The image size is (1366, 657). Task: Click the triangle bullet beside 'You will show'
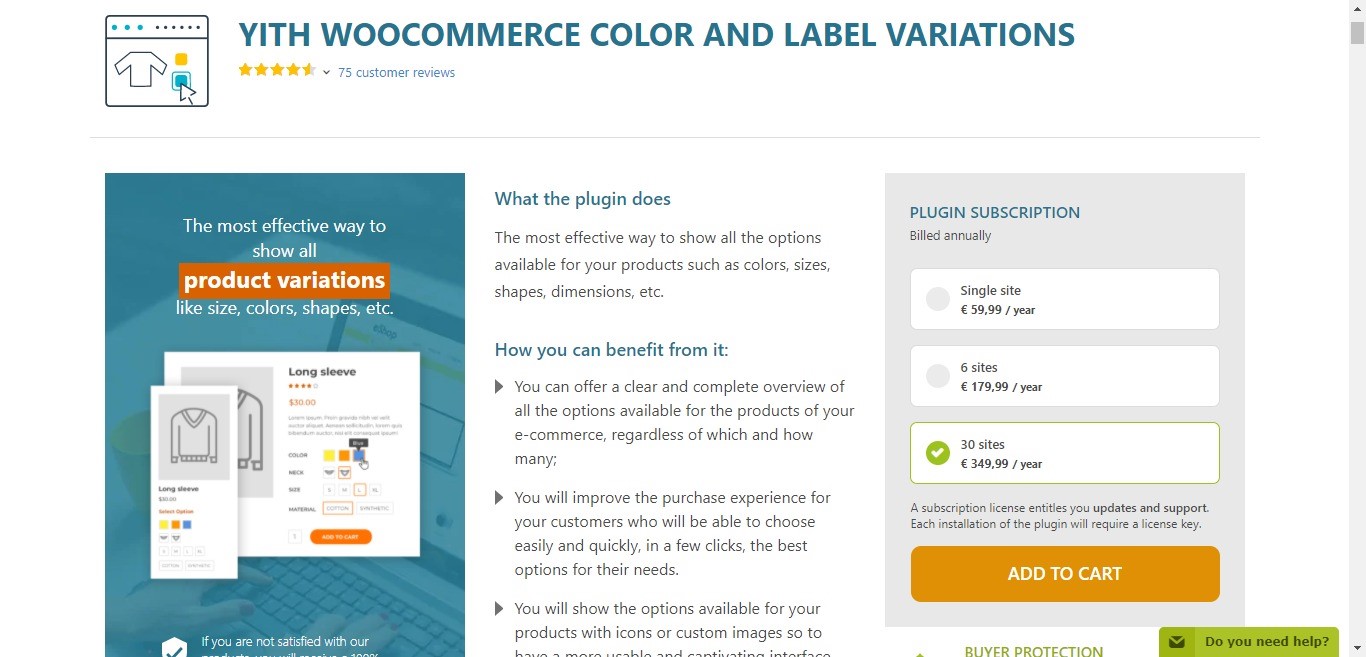[499, 609]
